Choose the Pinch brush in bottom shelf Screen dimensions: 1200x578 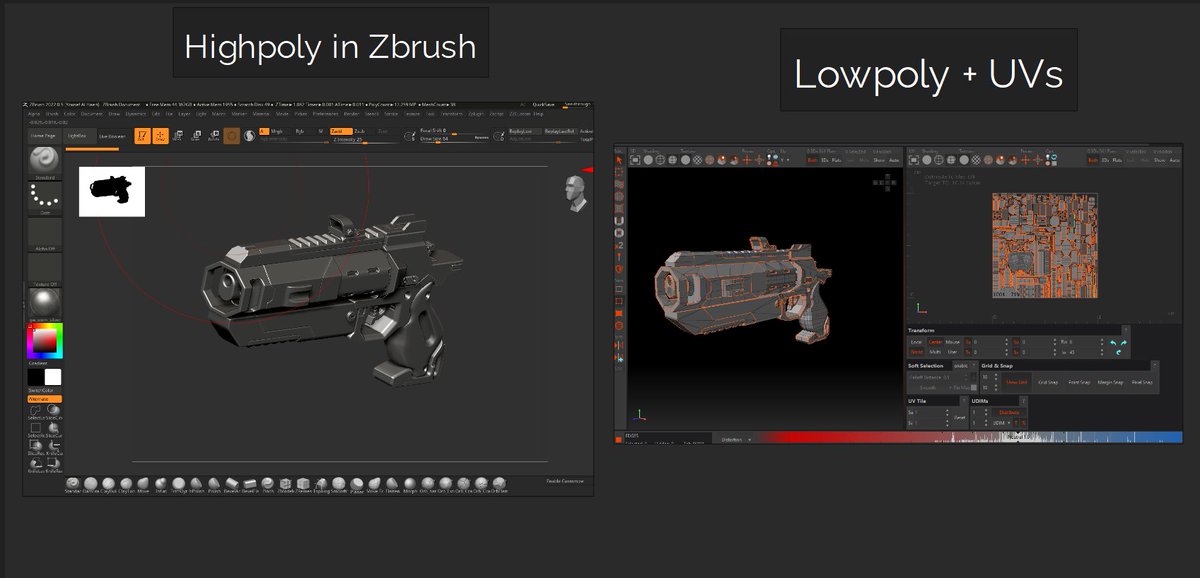click(267, 484)
